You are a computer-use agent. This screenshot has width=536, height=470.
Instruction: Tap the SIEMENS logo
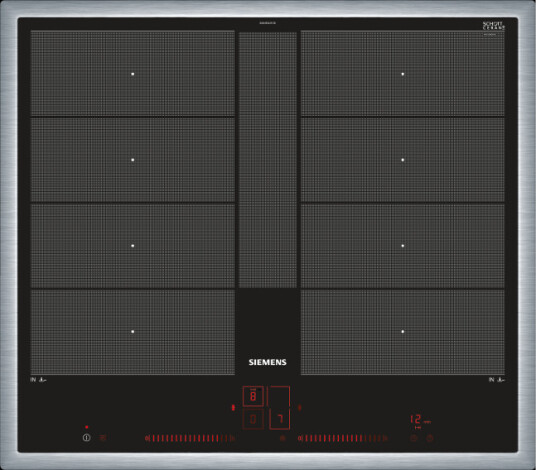[x=267, y=362]
